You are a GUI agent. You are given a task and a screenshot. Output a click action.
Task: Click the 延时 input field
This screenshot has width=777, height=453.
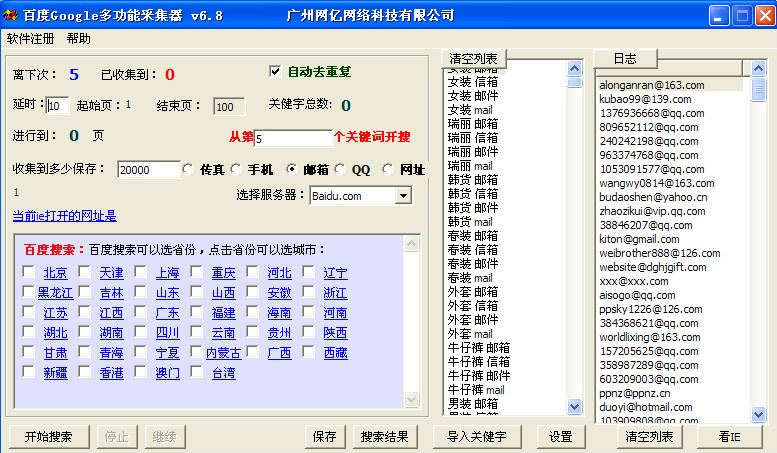(x=57, y=106)
